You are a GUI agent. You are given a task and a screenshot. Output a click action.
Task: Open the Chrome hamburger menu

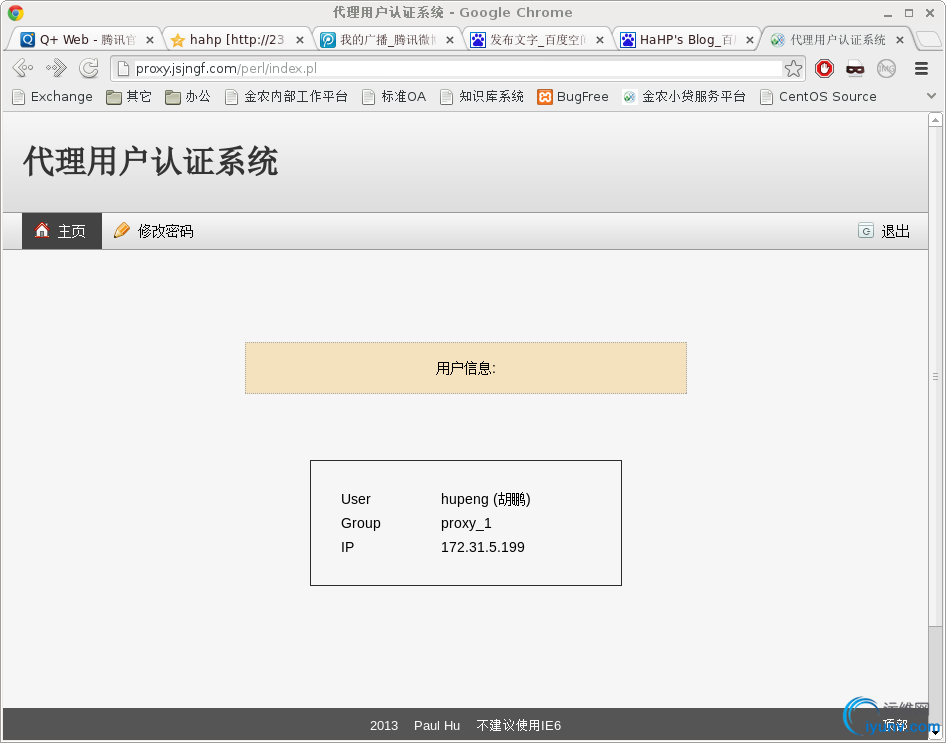coord(921,69)
